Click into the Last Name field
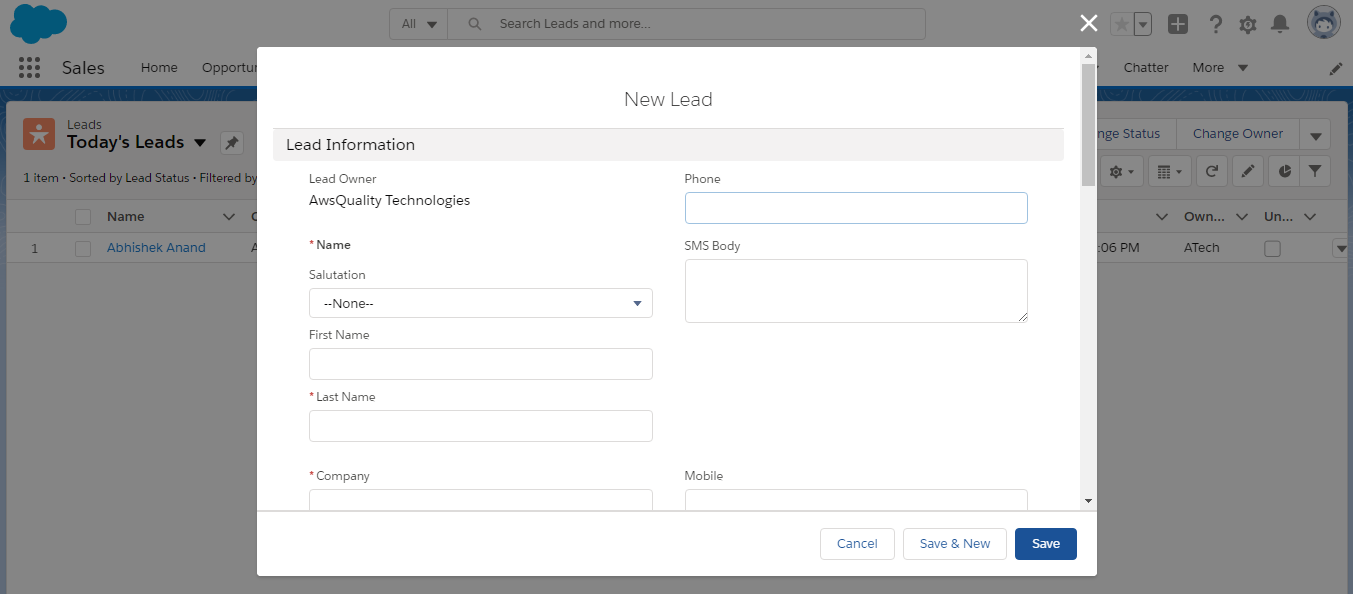Viewport: 1353px width, 594px height. pos(480,426)
